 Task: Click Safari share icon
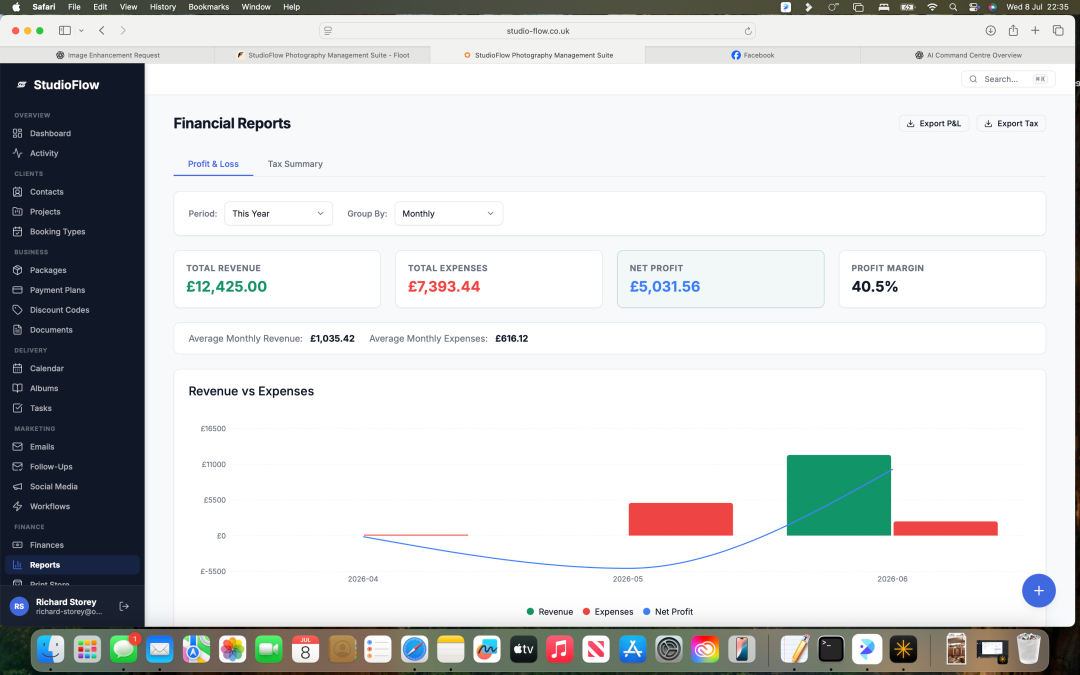(x=1013, y=30)
